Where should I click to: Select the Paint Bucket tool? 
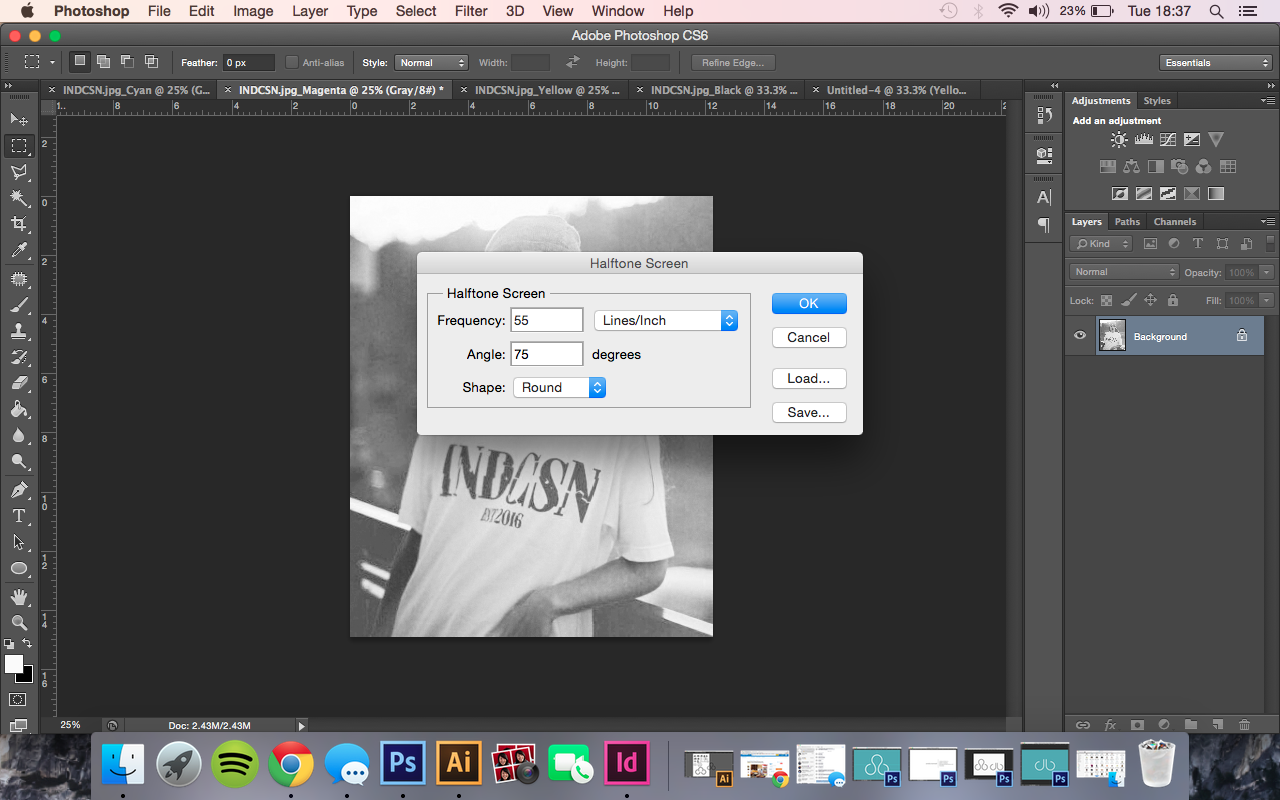pos(19,409)
